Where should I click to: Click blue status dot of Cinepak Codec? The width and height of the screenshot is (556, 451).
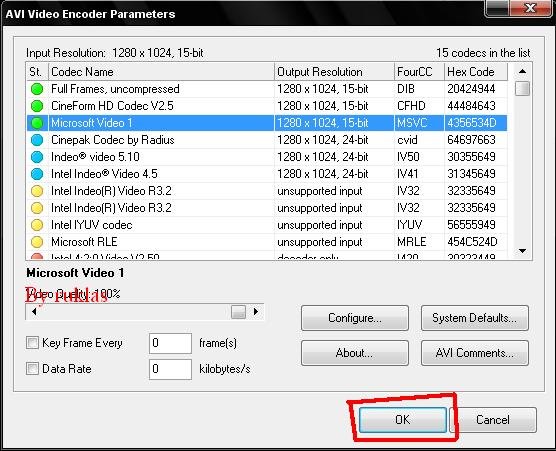(x=37, y=140)
